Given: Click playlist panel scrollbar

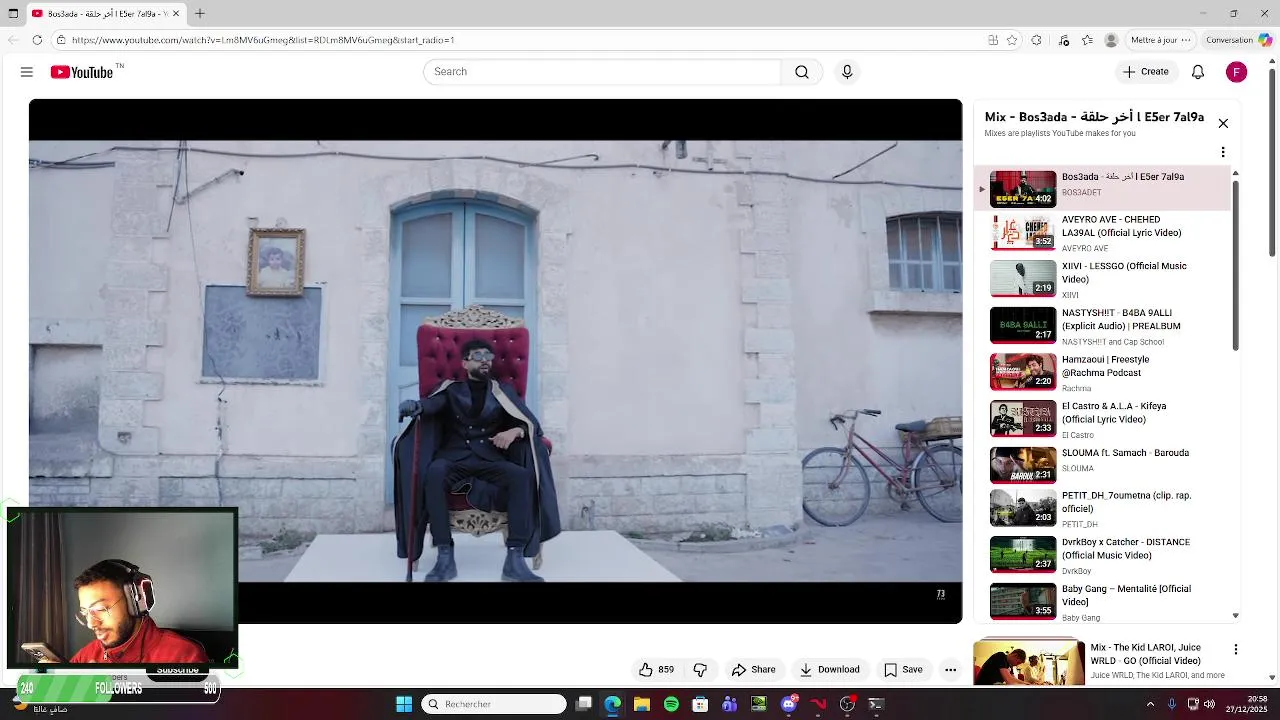Looking at the screenshot, I should pyautogui.click(x=1235, y=265).
